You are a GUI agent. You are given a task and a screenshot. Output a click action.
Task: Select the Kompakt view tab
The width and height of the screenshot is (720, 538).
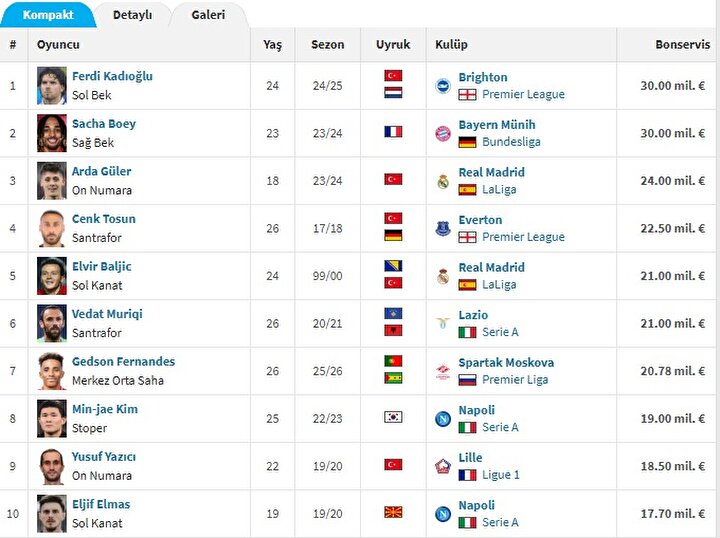(x=48, y=15)
